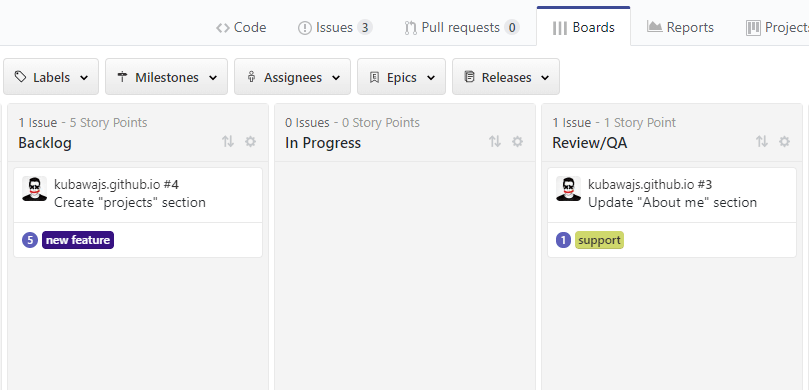Click the 1 story point badge
This screenshot has width=809, height=390.
563,240
